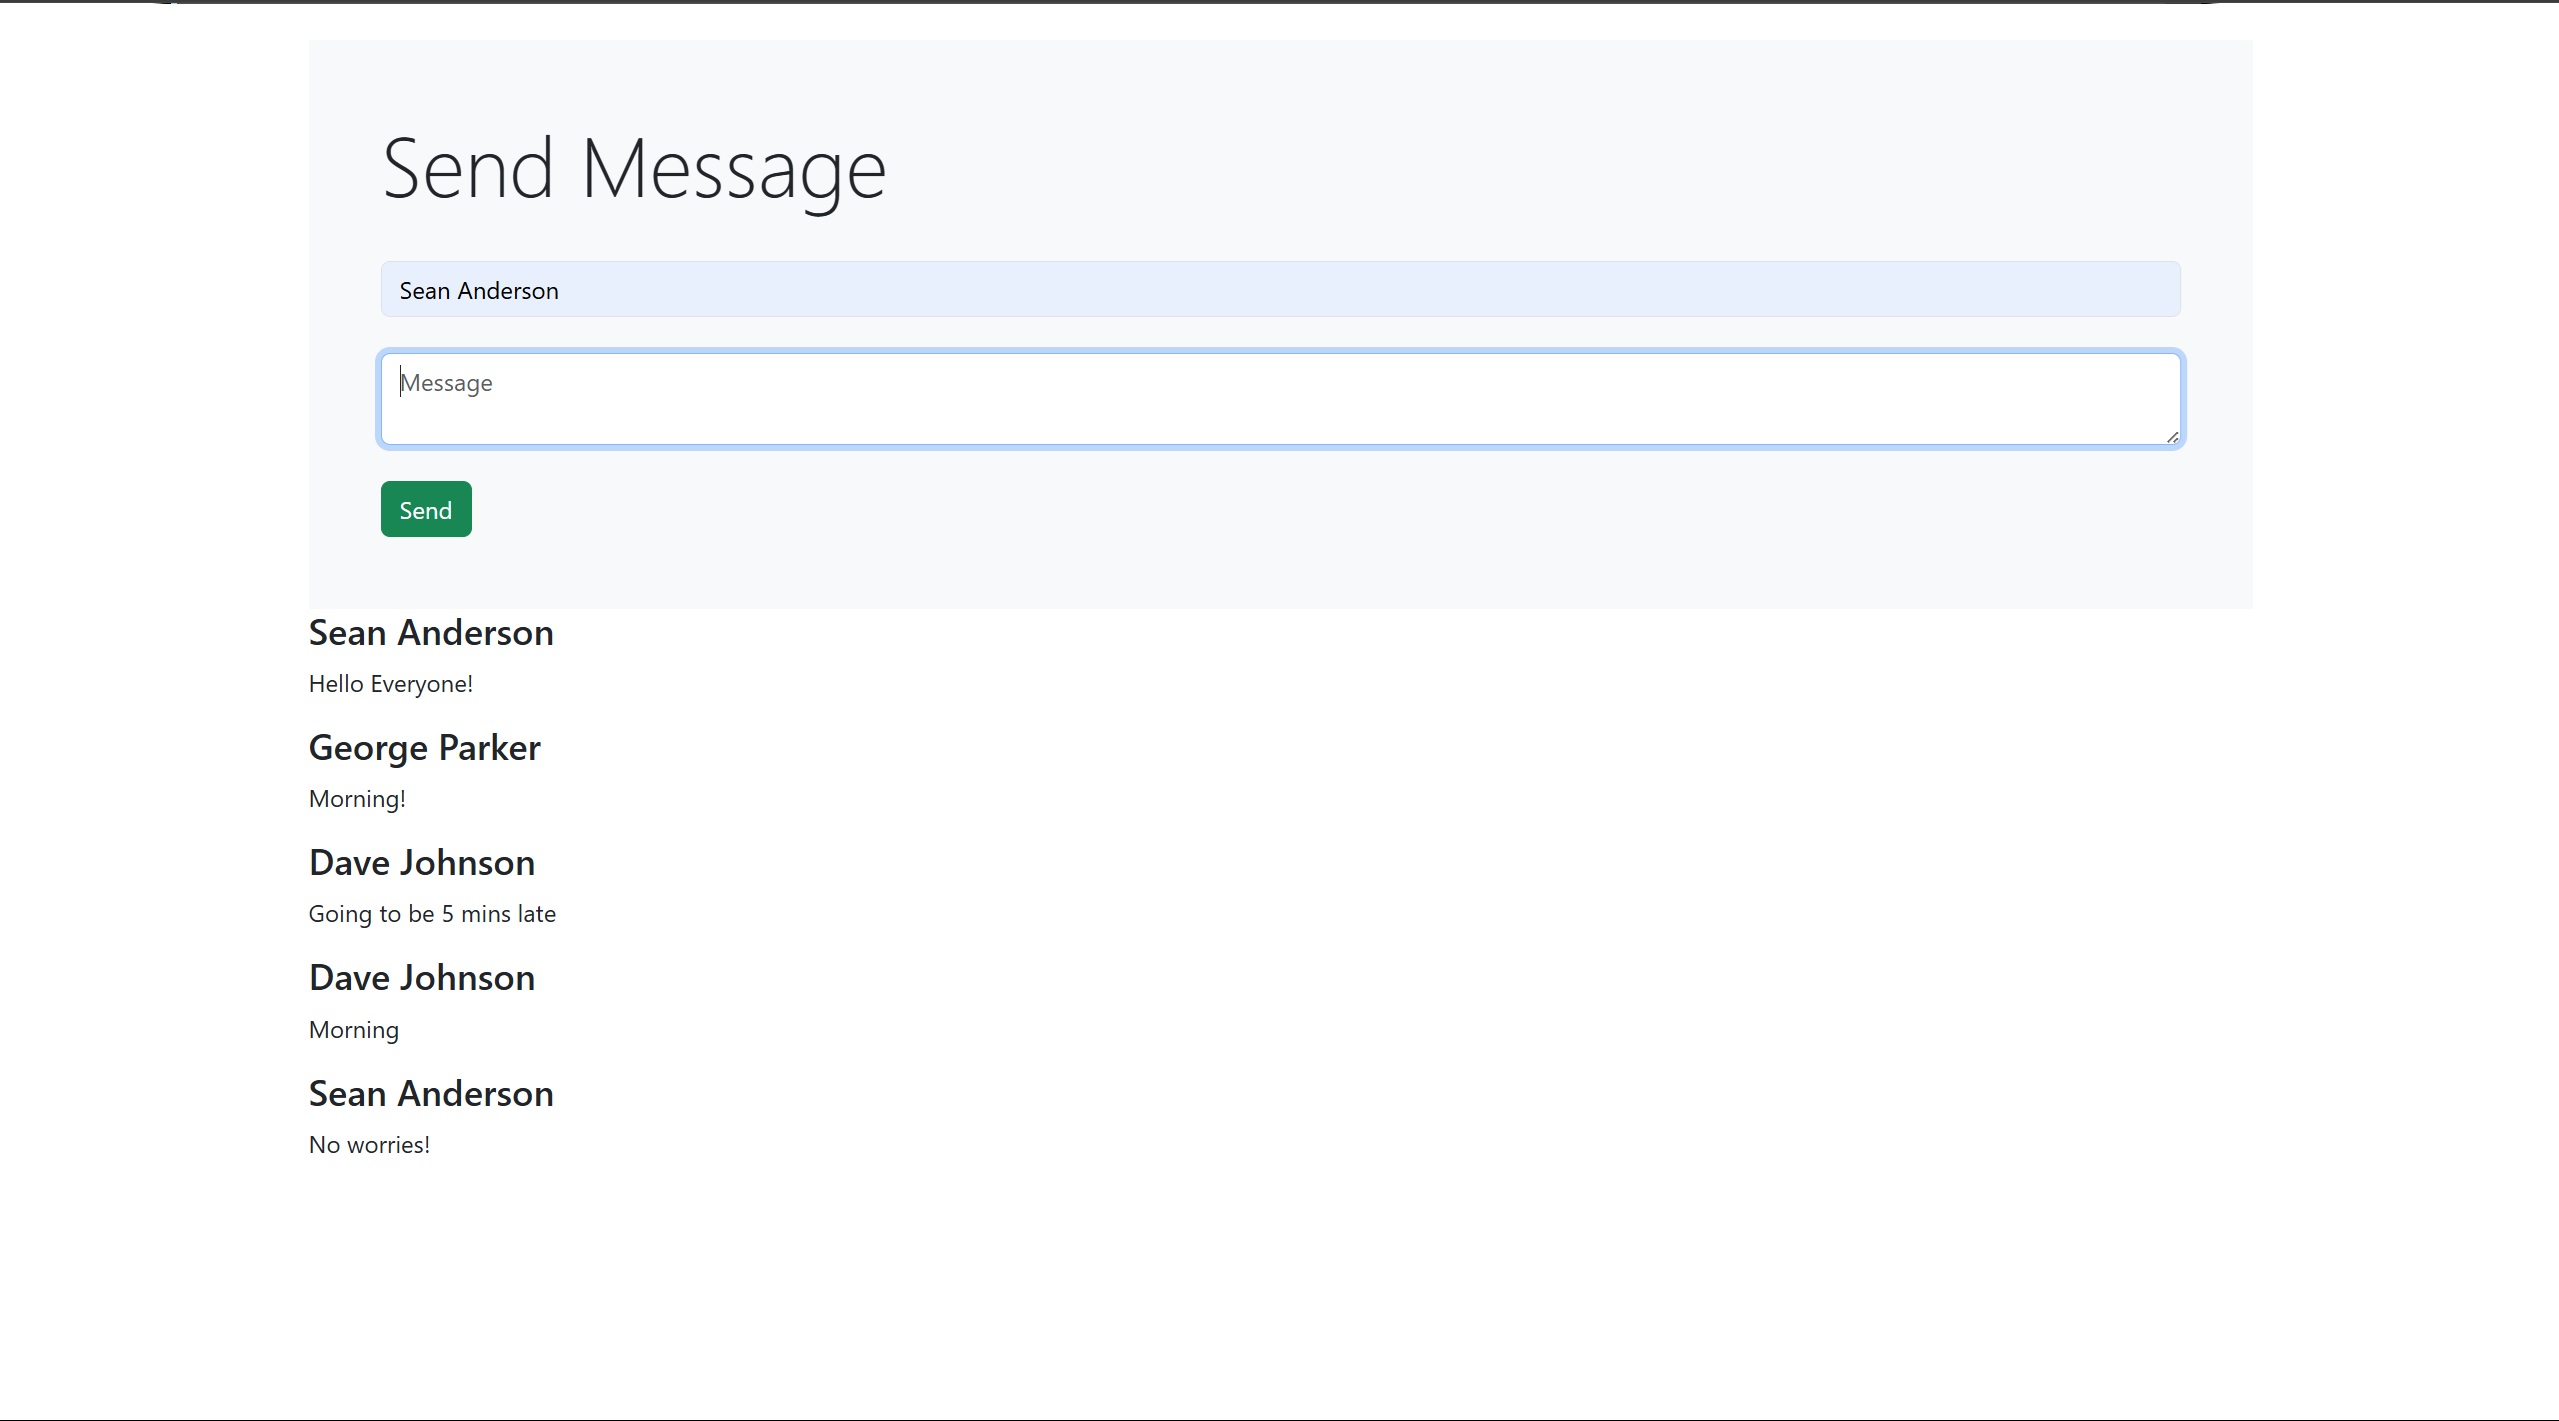This screenshot has height=1421, width=2559.
Task: Select Dave Johnson name above the "Morning" message
Action: (422, 978)
